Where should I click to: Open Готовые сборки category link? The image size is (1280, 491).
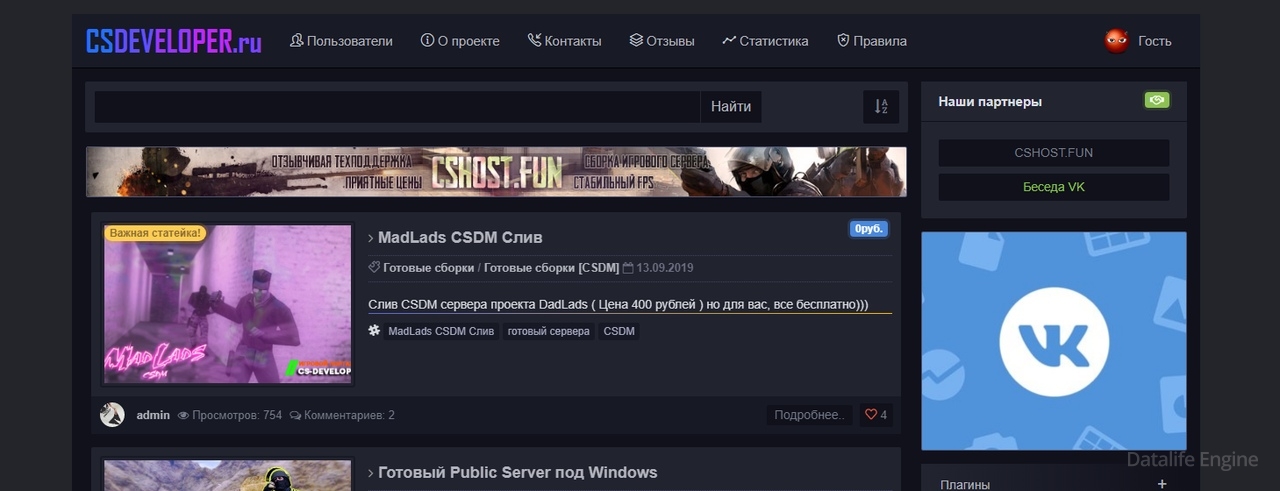tap(429, 268)
